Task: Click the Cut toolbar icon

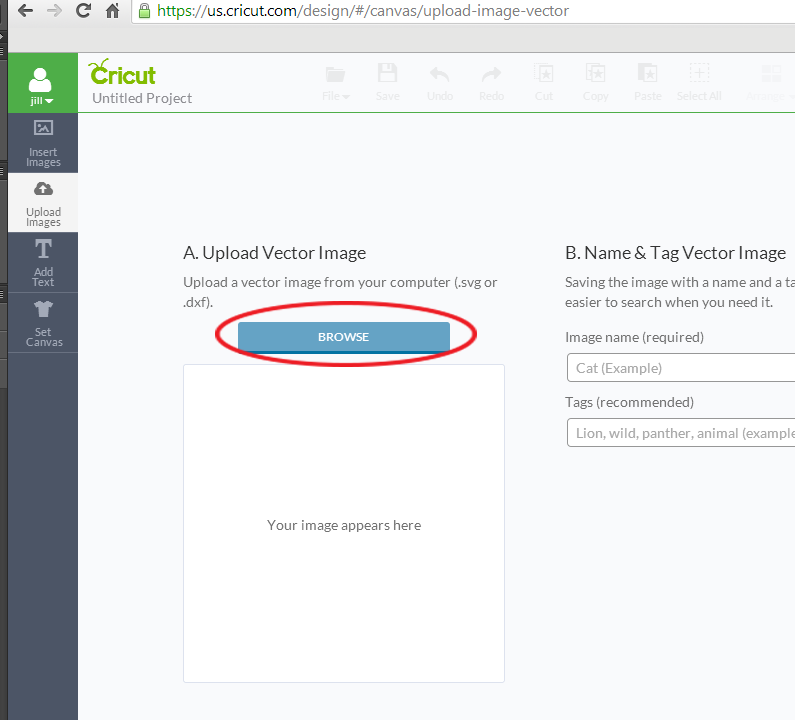Action: click(543, 82)
